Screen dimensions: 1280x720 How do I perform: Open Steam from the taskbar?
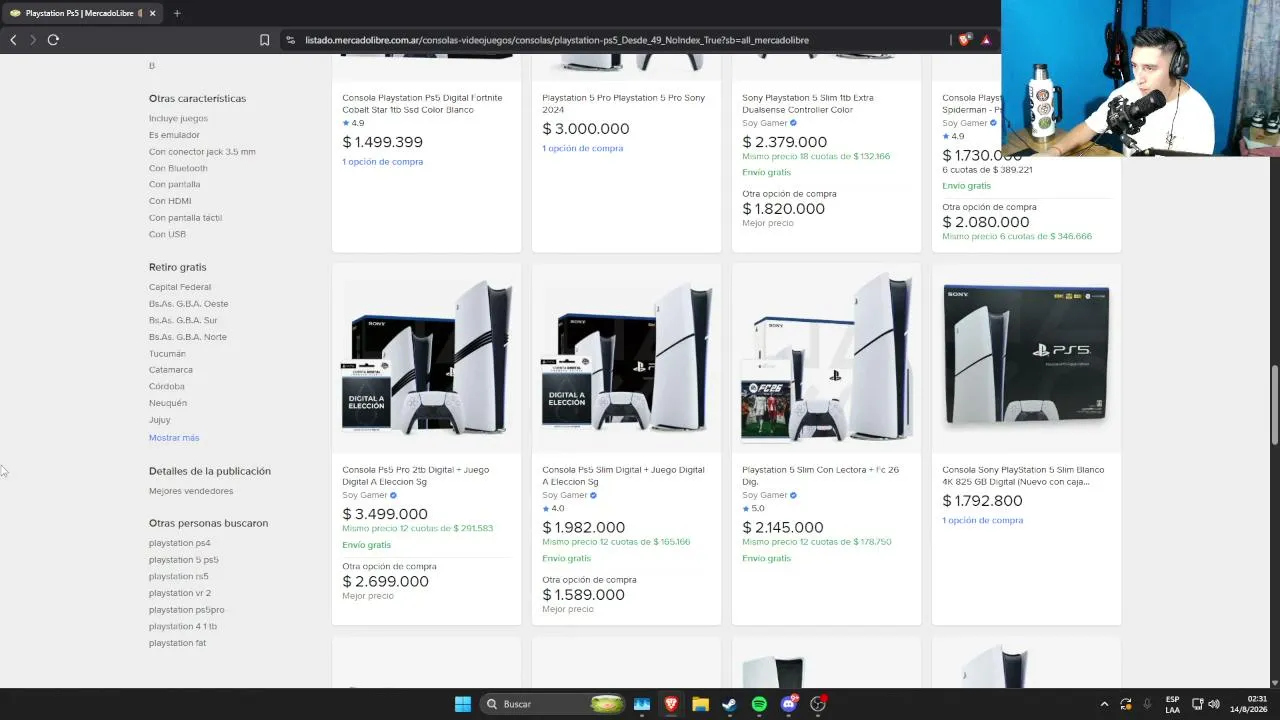tap(730, 704)
